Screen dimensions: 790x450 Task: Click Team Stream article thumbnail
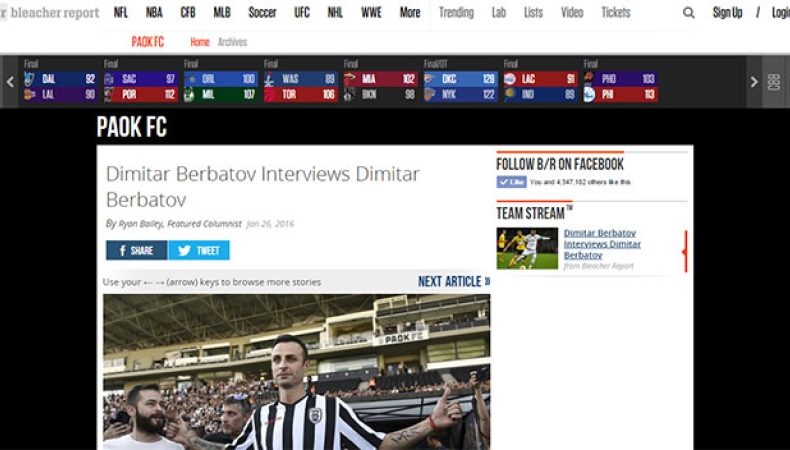tap(527, 248)
